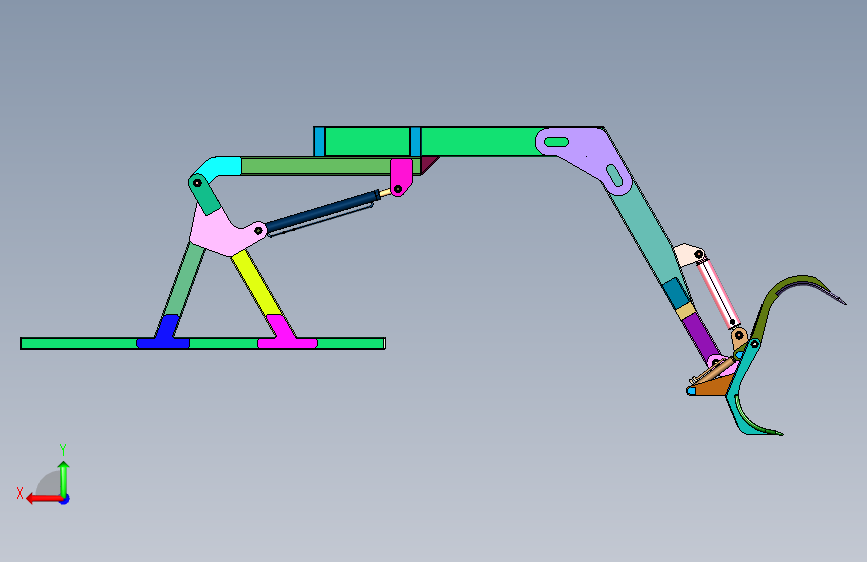The width and height of the screenshot is (867, 562).
Task: Select the teal-green short link near cyan elbow
Action: [205, 195]
